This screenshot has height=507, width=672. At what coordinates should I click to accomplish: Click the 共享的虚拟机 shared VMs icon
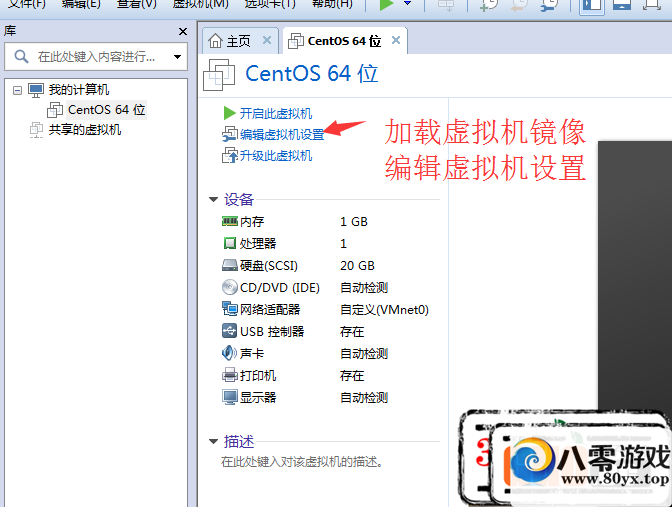pos(36,130)
